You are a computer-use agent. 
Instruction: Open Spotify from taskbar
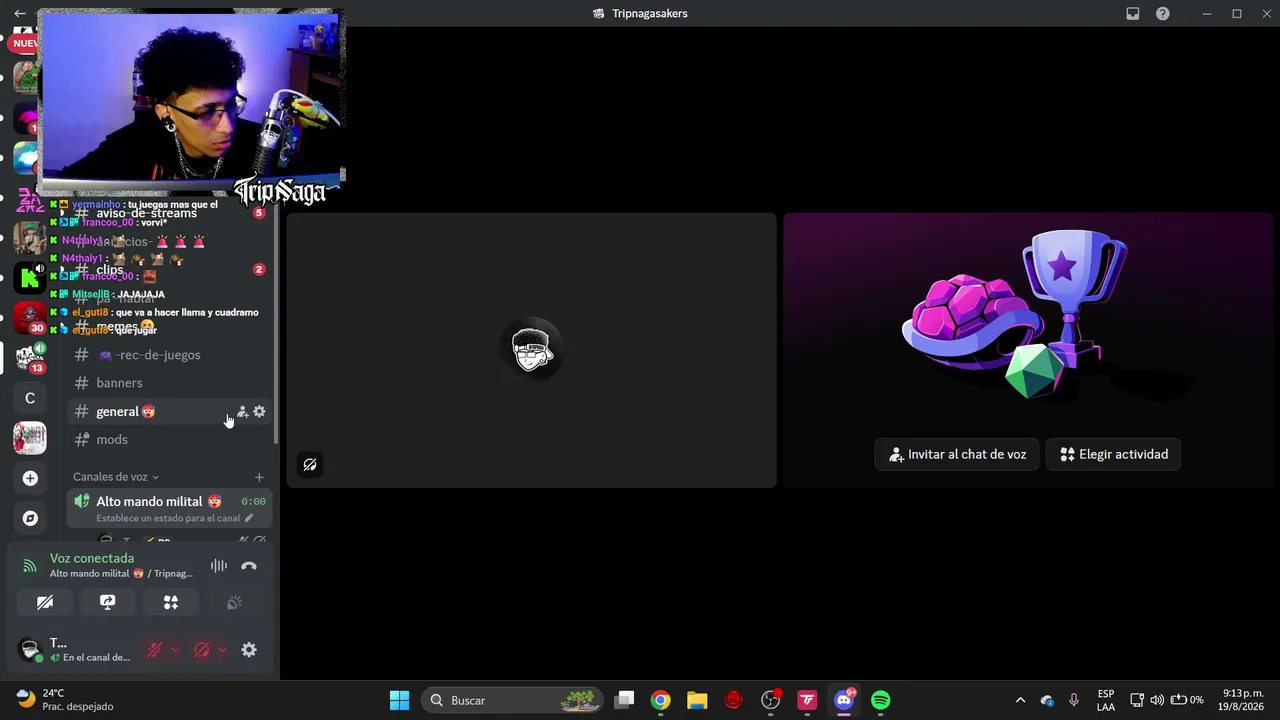tap(880, 700)
